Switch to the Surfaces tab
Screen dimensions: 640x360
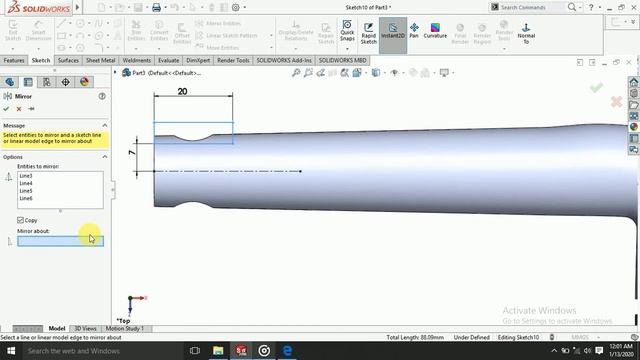tap(68, 60)
